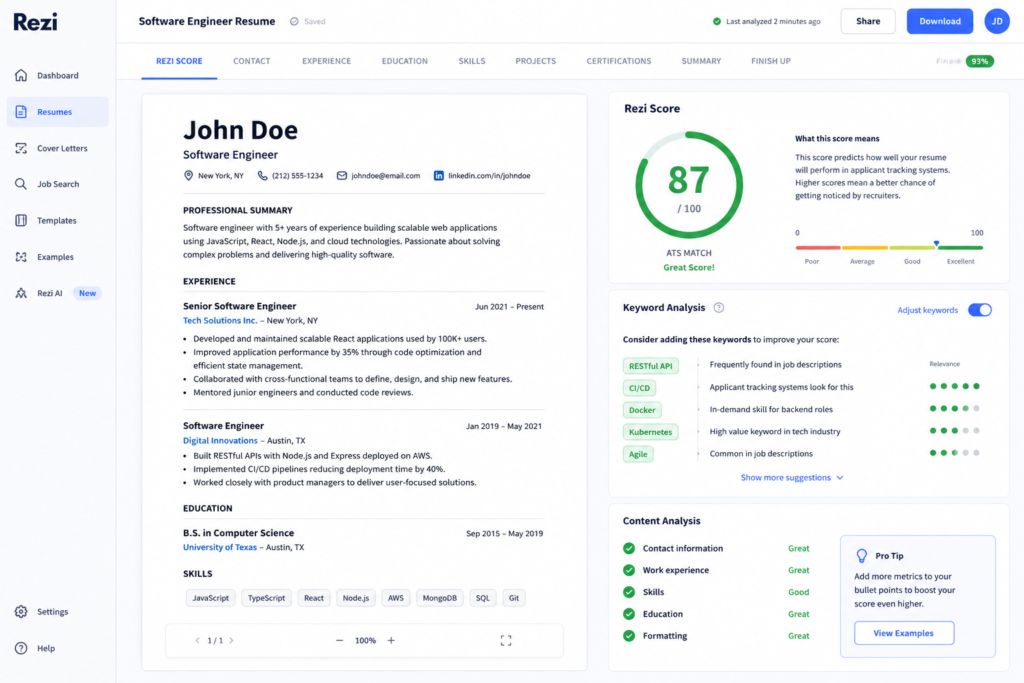
Task: Toggle the Adjust keywords switch
Action: coord(980,310)
